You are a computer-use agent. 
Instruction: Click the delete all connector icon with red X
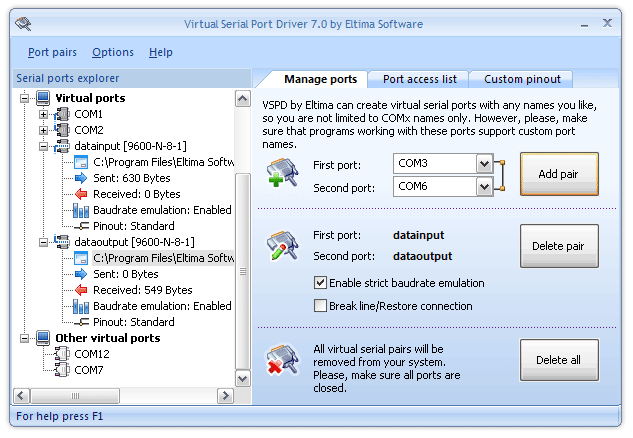click(282, 359)
